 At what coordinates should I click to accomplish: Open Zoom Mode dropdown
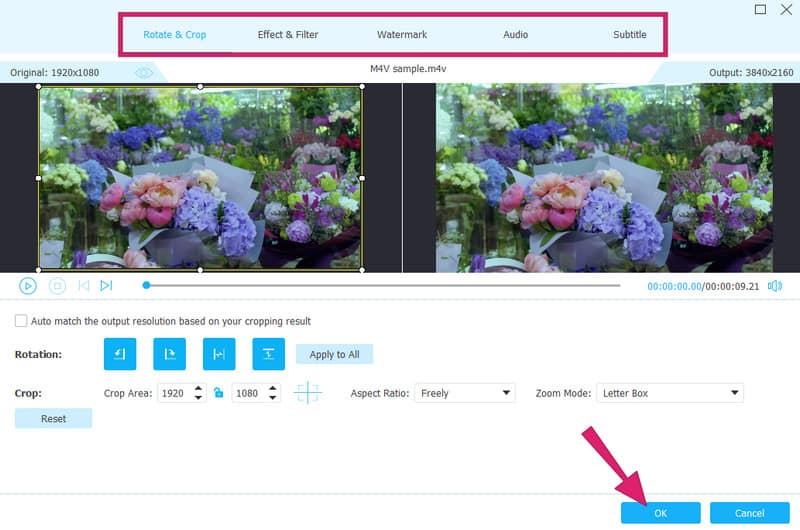coord(670,393)
